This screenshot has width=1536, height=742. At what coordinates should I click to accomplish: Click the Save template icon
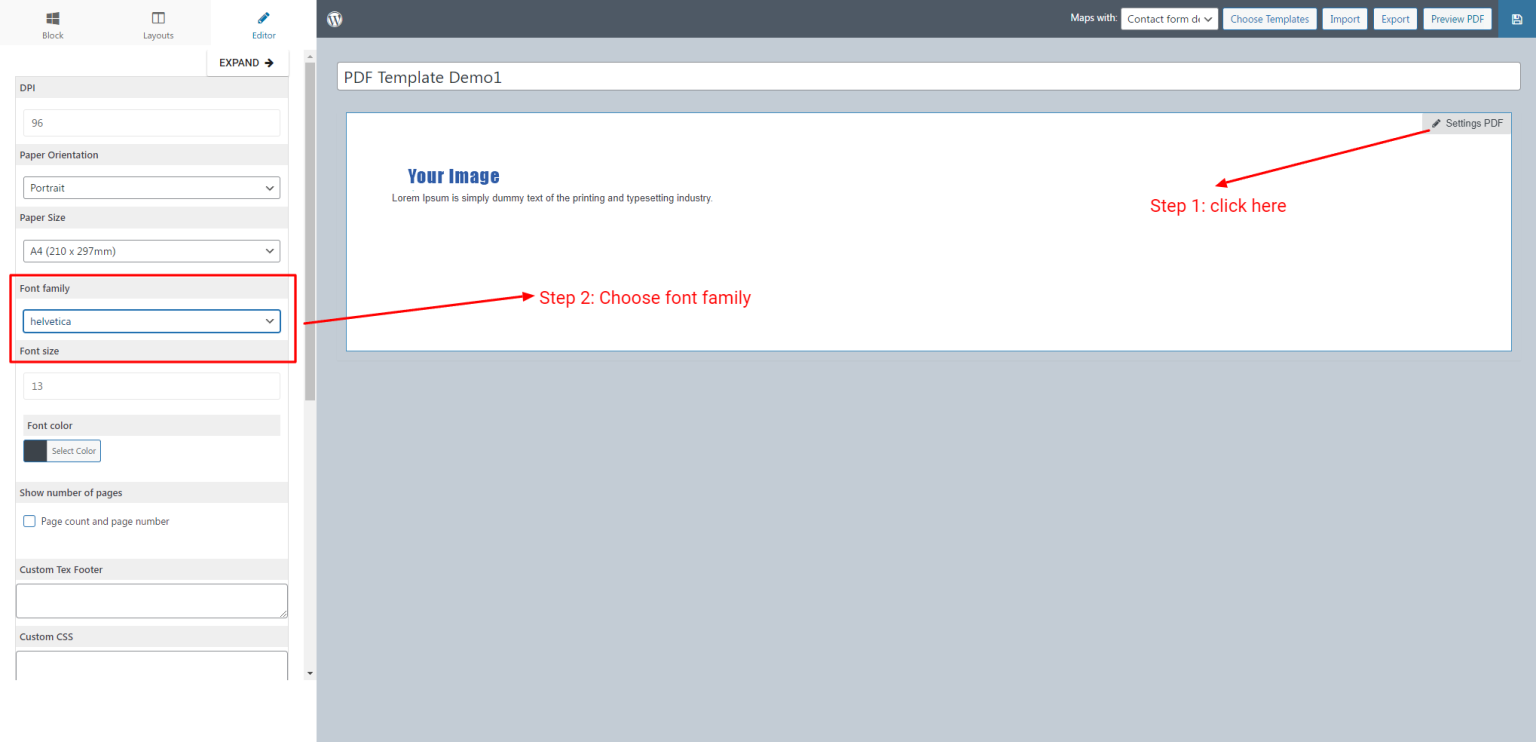(x=1517, y=18)
